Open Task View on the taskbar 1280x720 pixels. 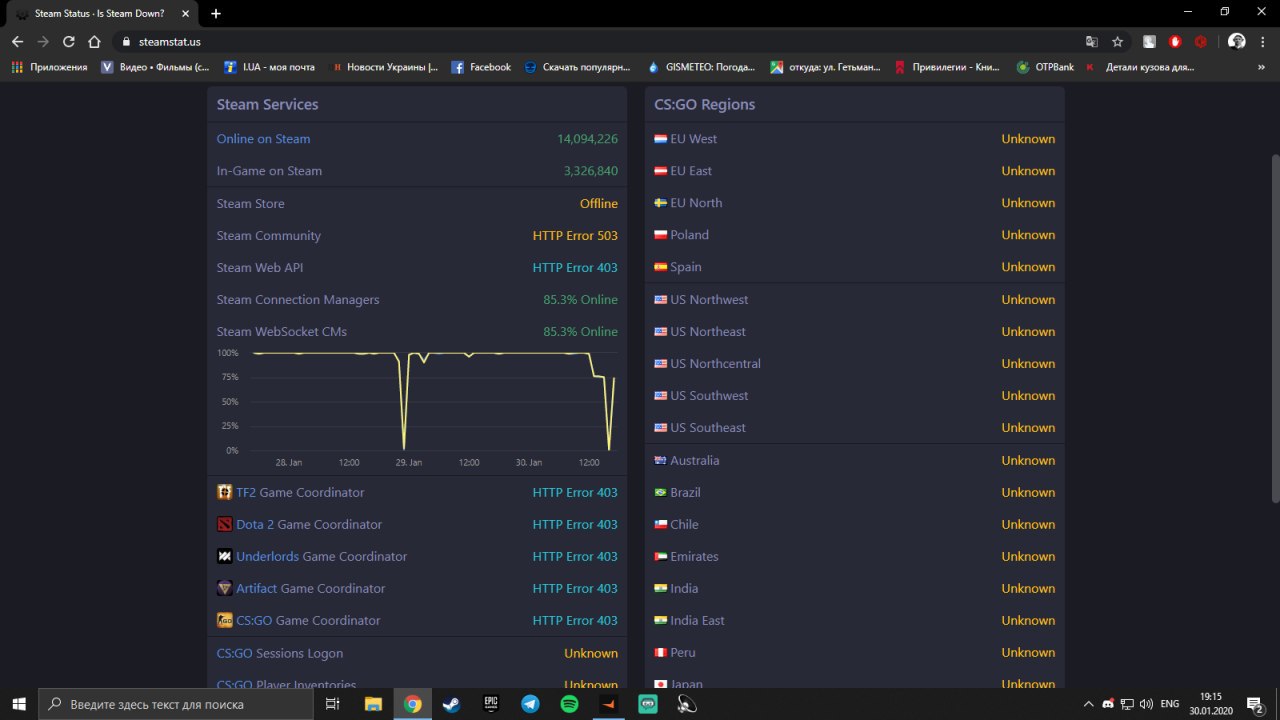(x=333, y=704)
